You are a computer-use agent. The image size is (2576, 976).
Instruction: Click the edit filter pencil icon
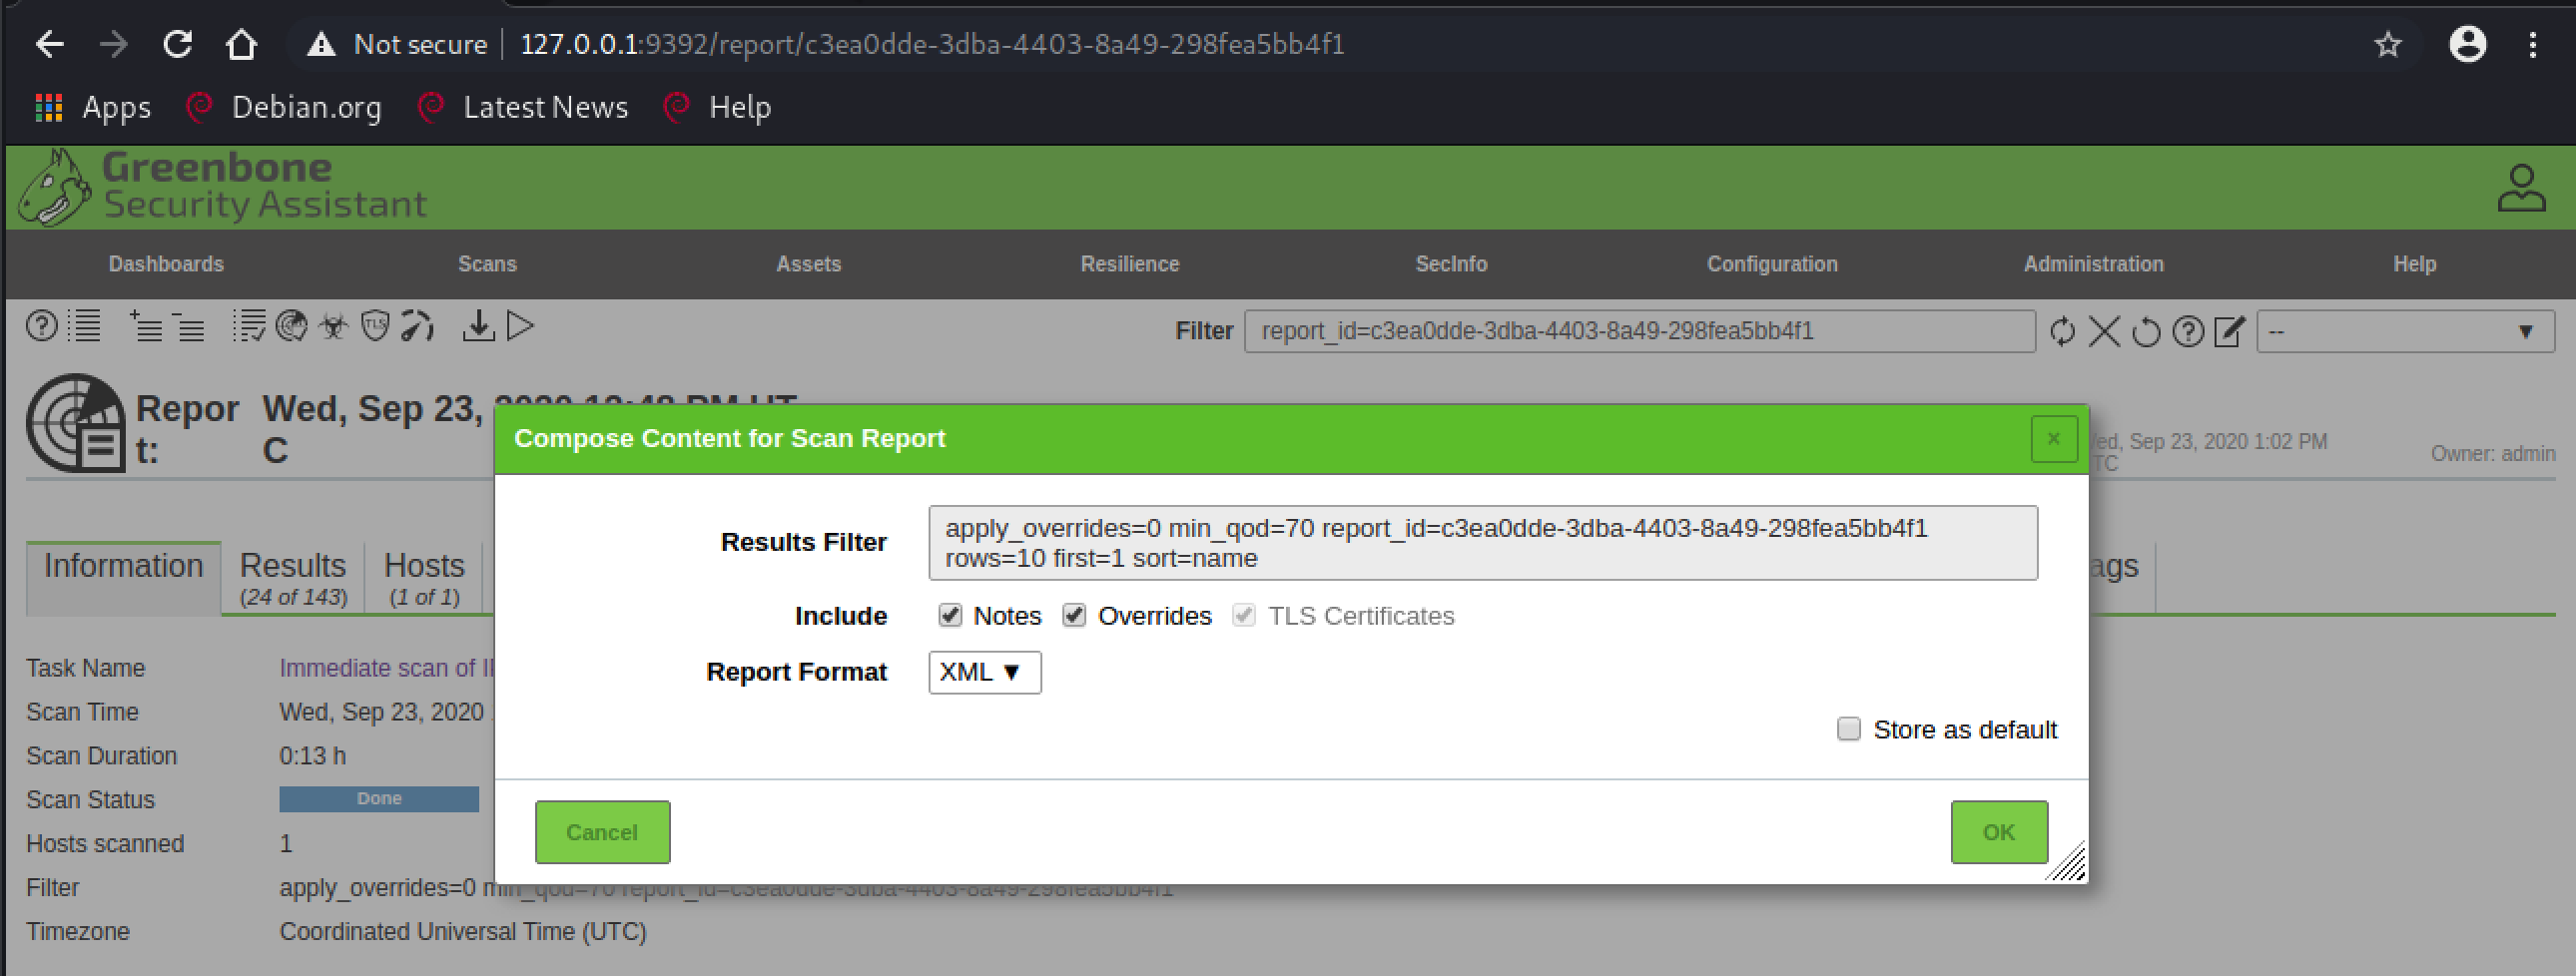point(2230,332)
